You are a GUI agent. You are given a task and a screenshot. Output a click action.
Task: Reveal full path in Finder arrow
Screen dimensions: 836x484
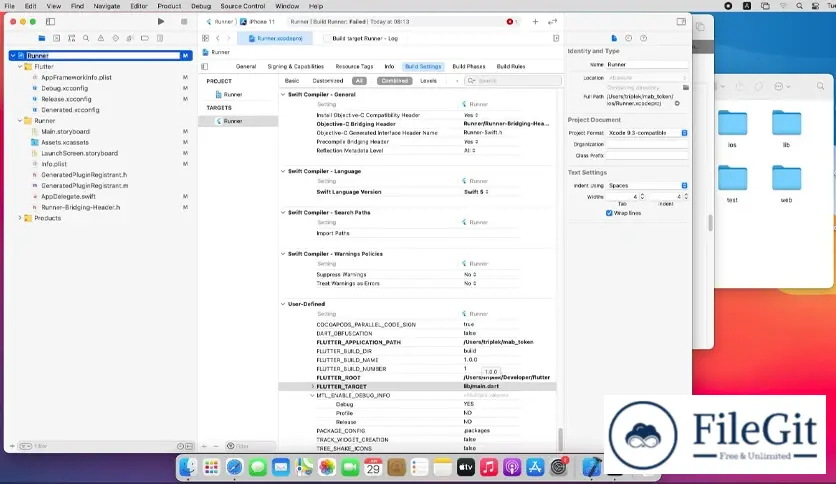[x=677, y=103]
